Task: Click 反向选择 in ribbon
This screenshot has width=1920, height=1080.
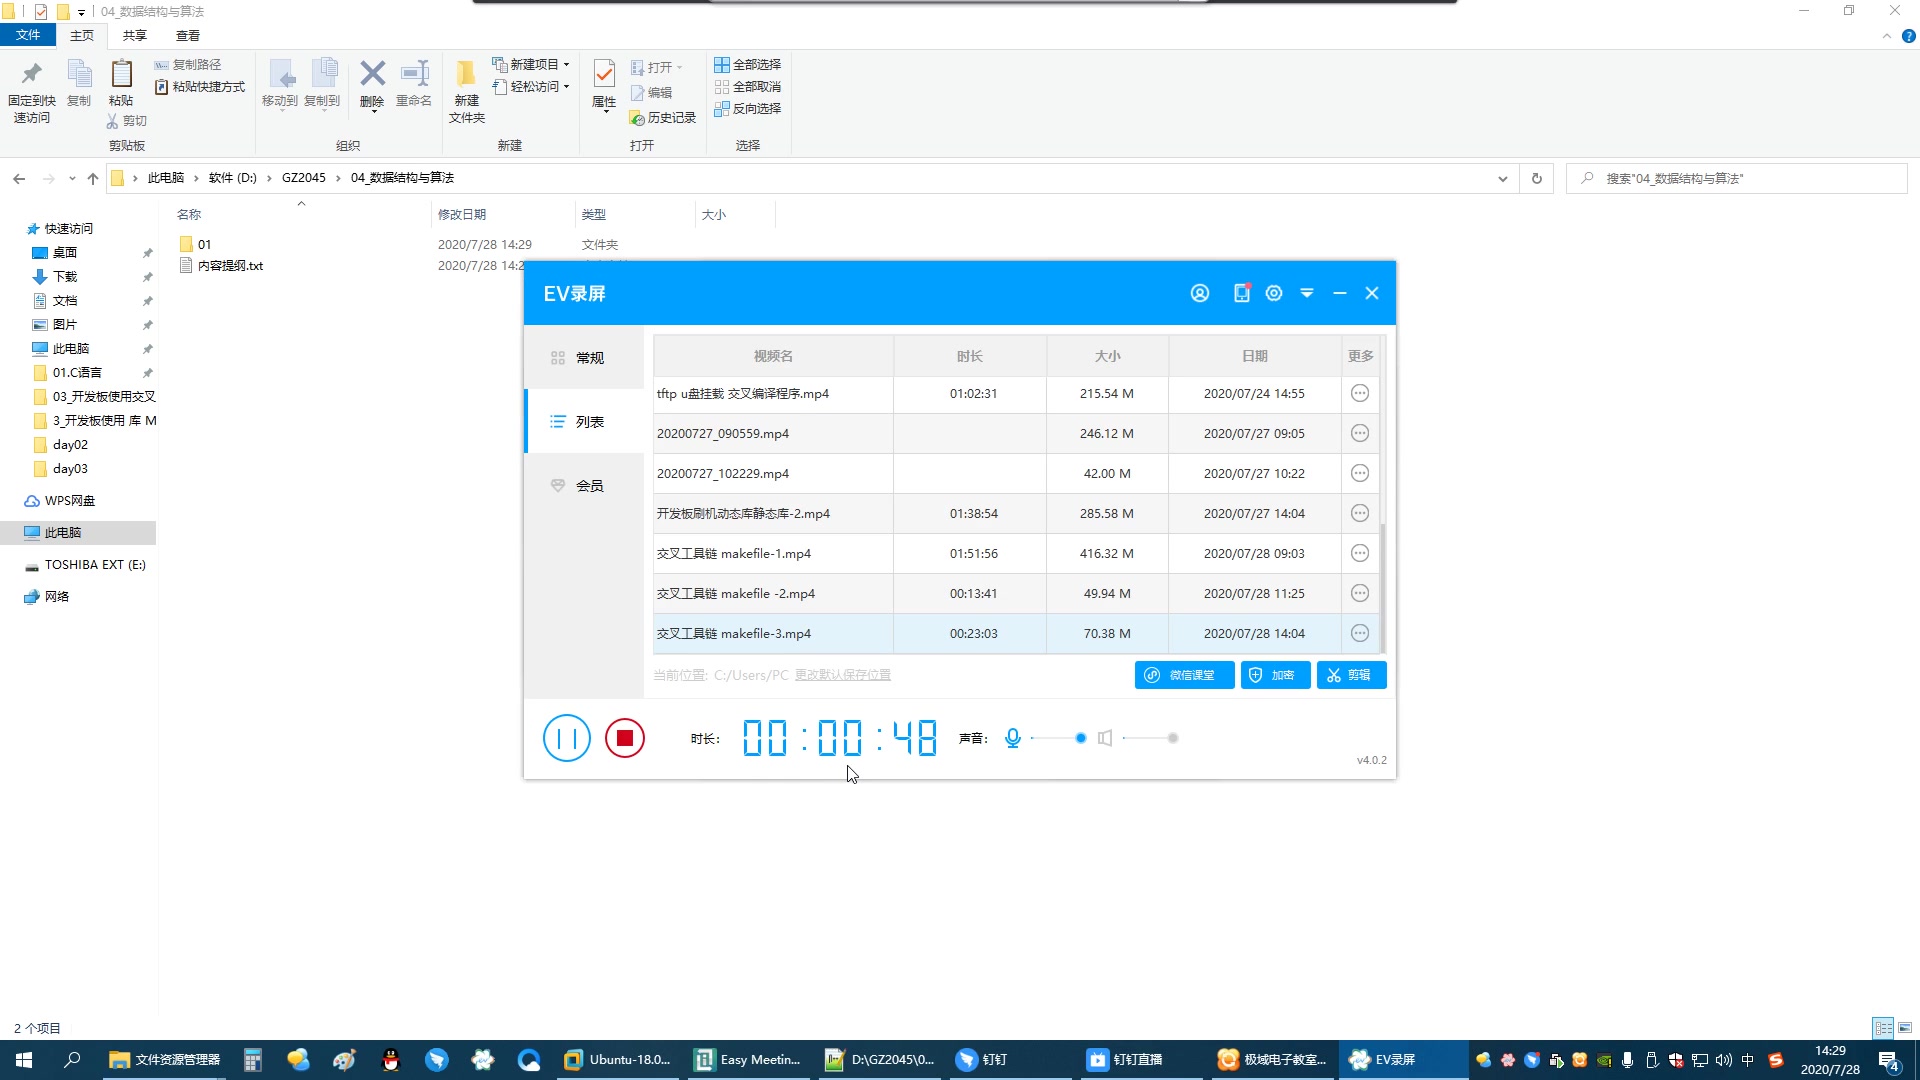Action: tap(748, 109)
